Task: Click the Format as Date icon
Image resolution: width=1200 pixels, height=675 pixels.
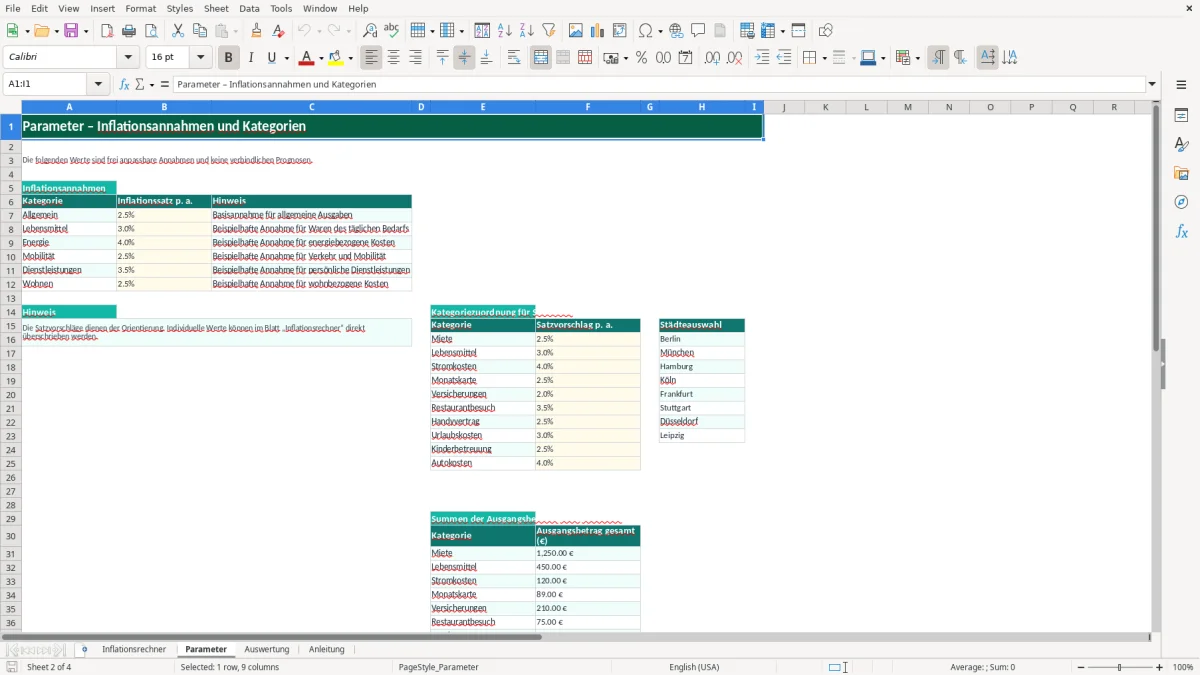Action: tap(686, 58)
